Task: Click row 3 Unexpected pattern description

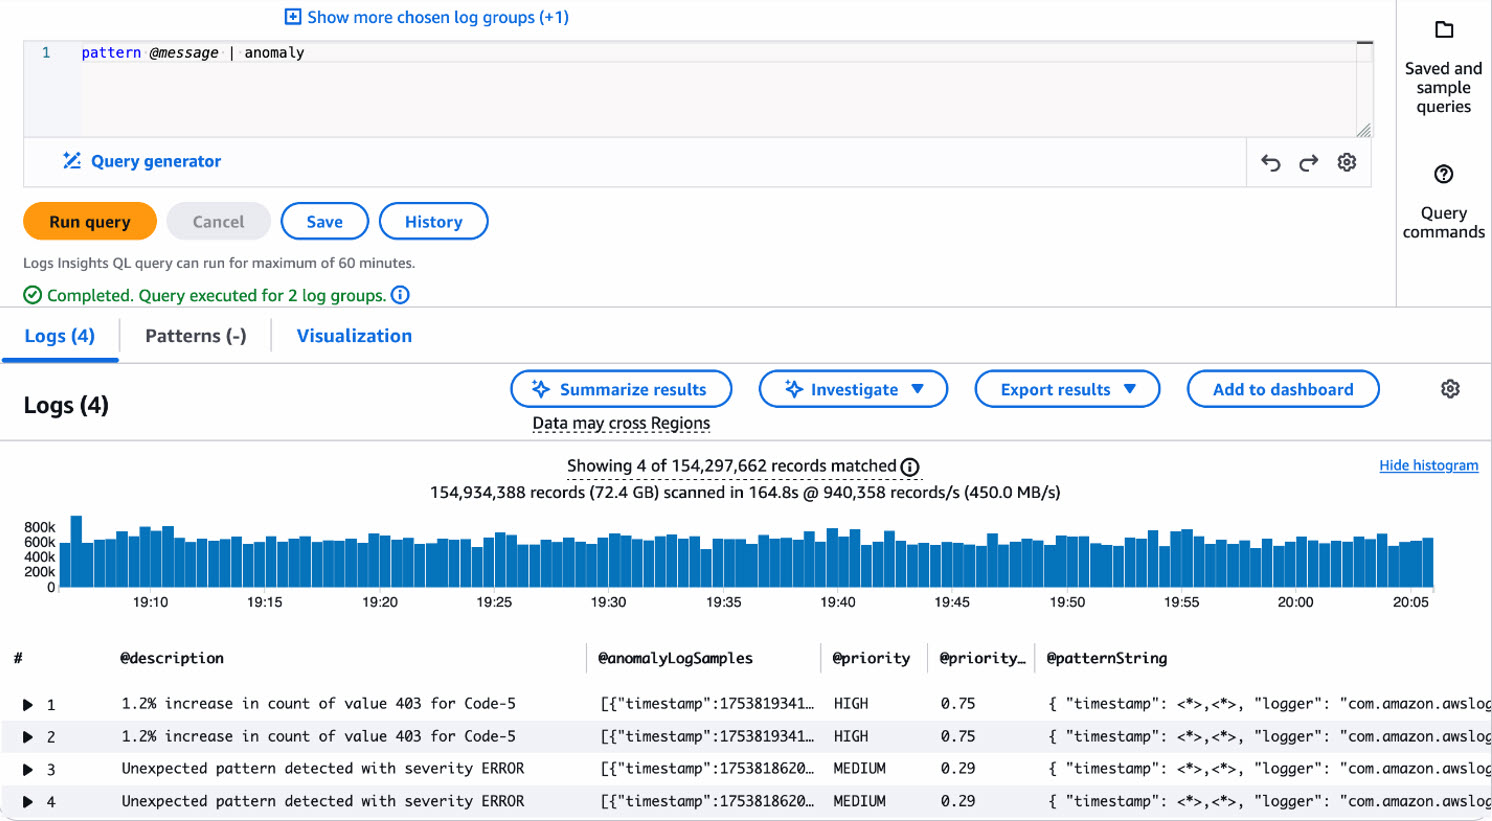Action: 323,769
